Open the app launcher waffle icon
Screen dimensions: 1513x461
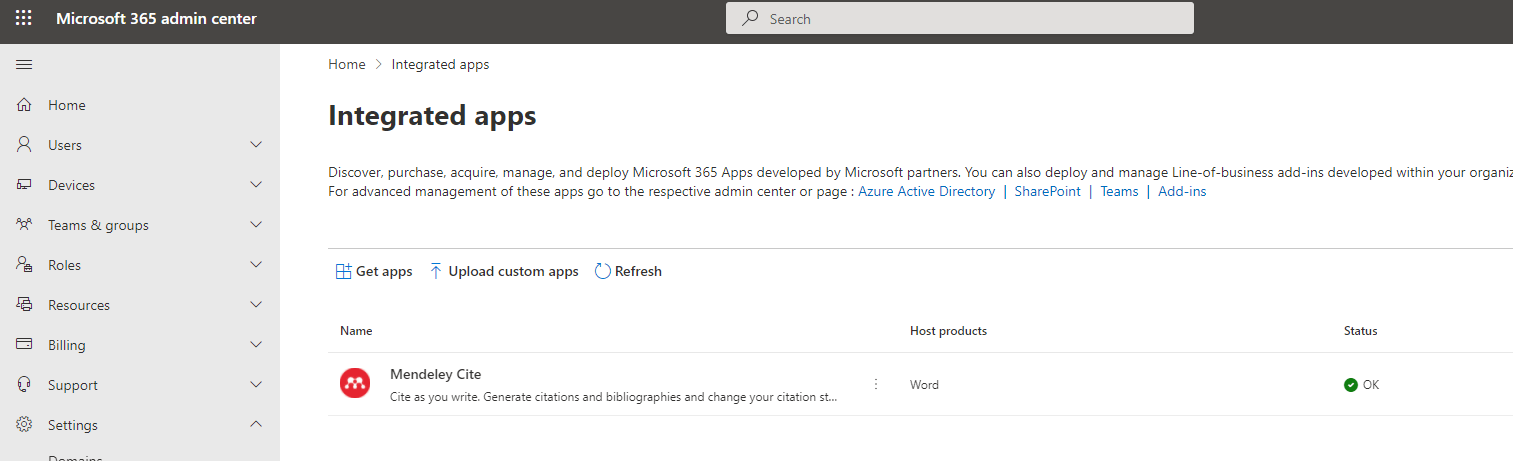24,19
